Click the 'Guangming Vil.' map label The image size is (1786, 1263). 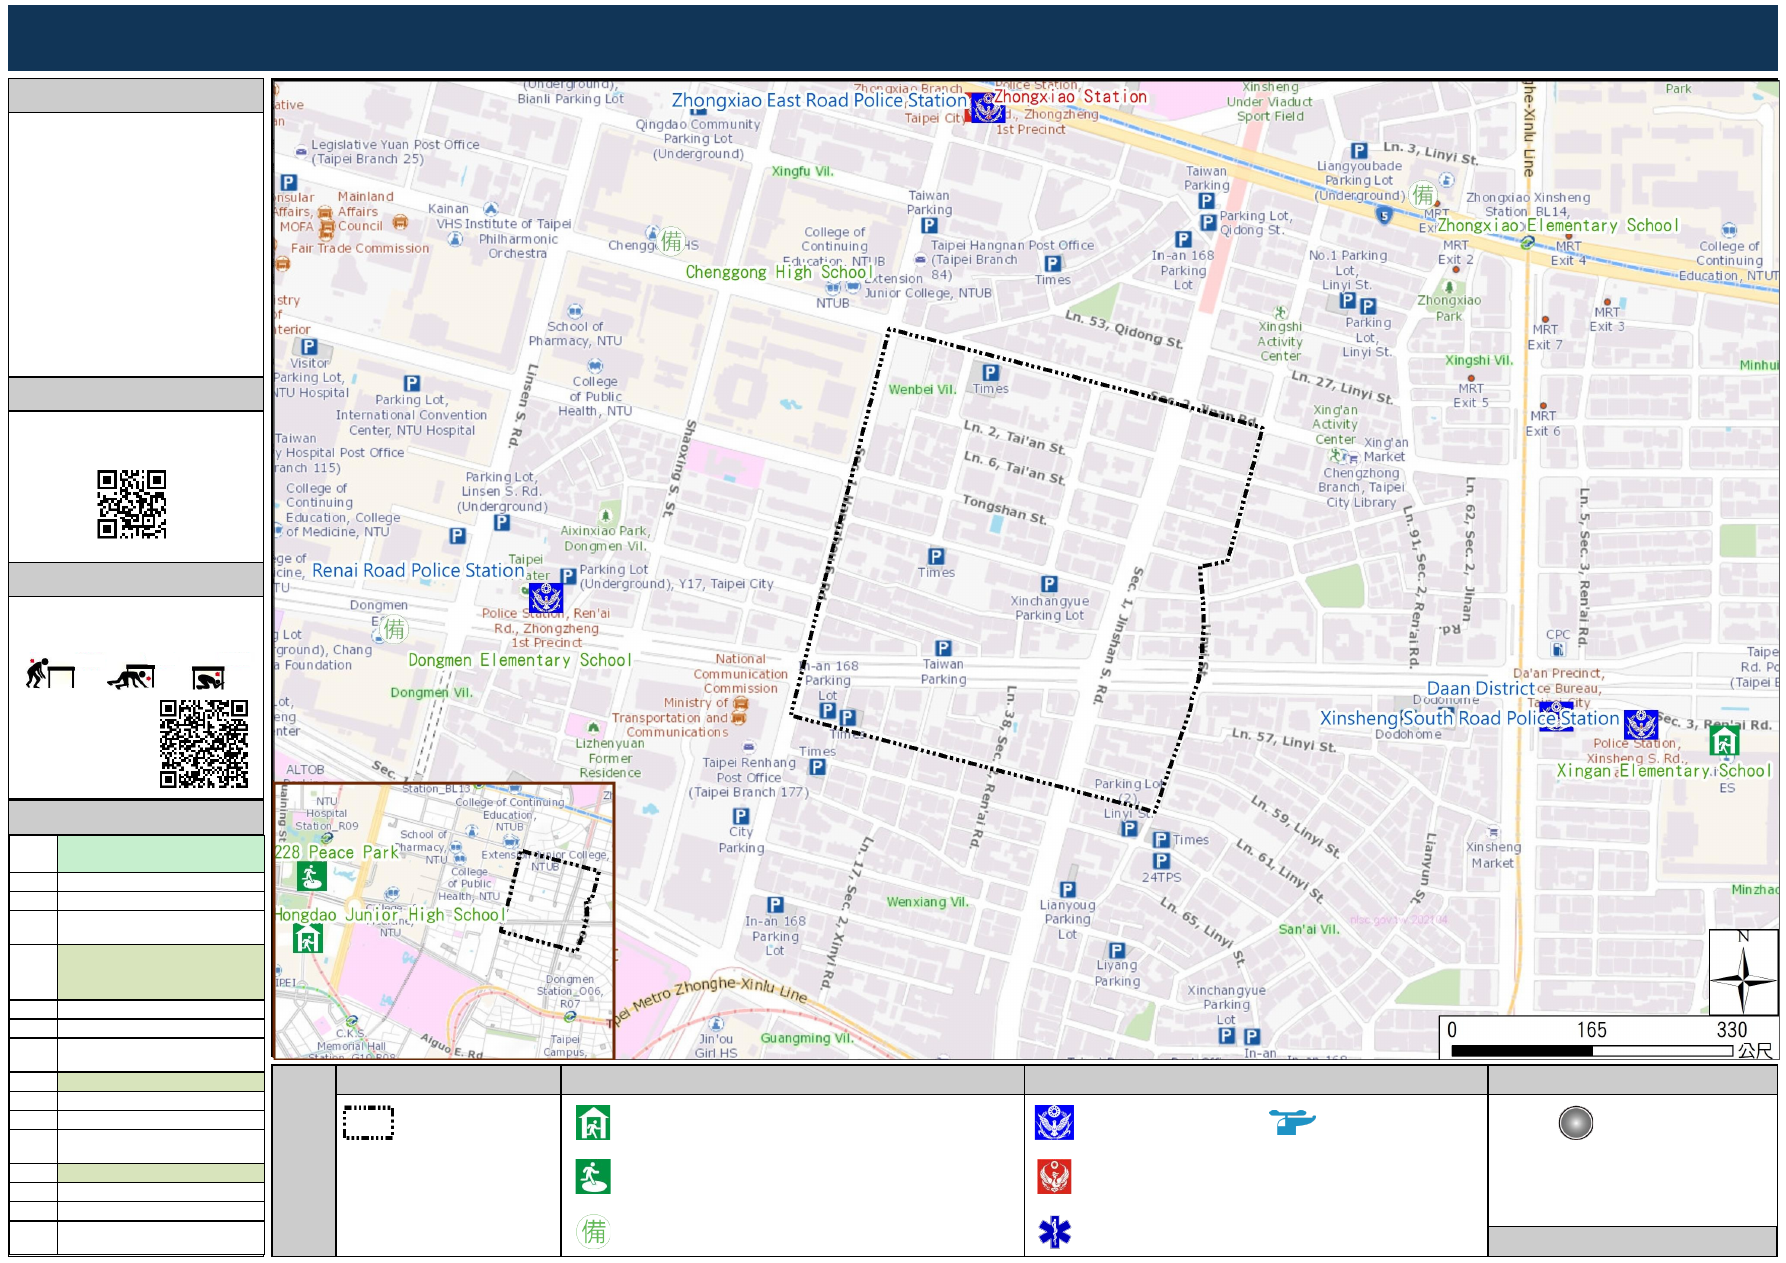[807, 1038]
